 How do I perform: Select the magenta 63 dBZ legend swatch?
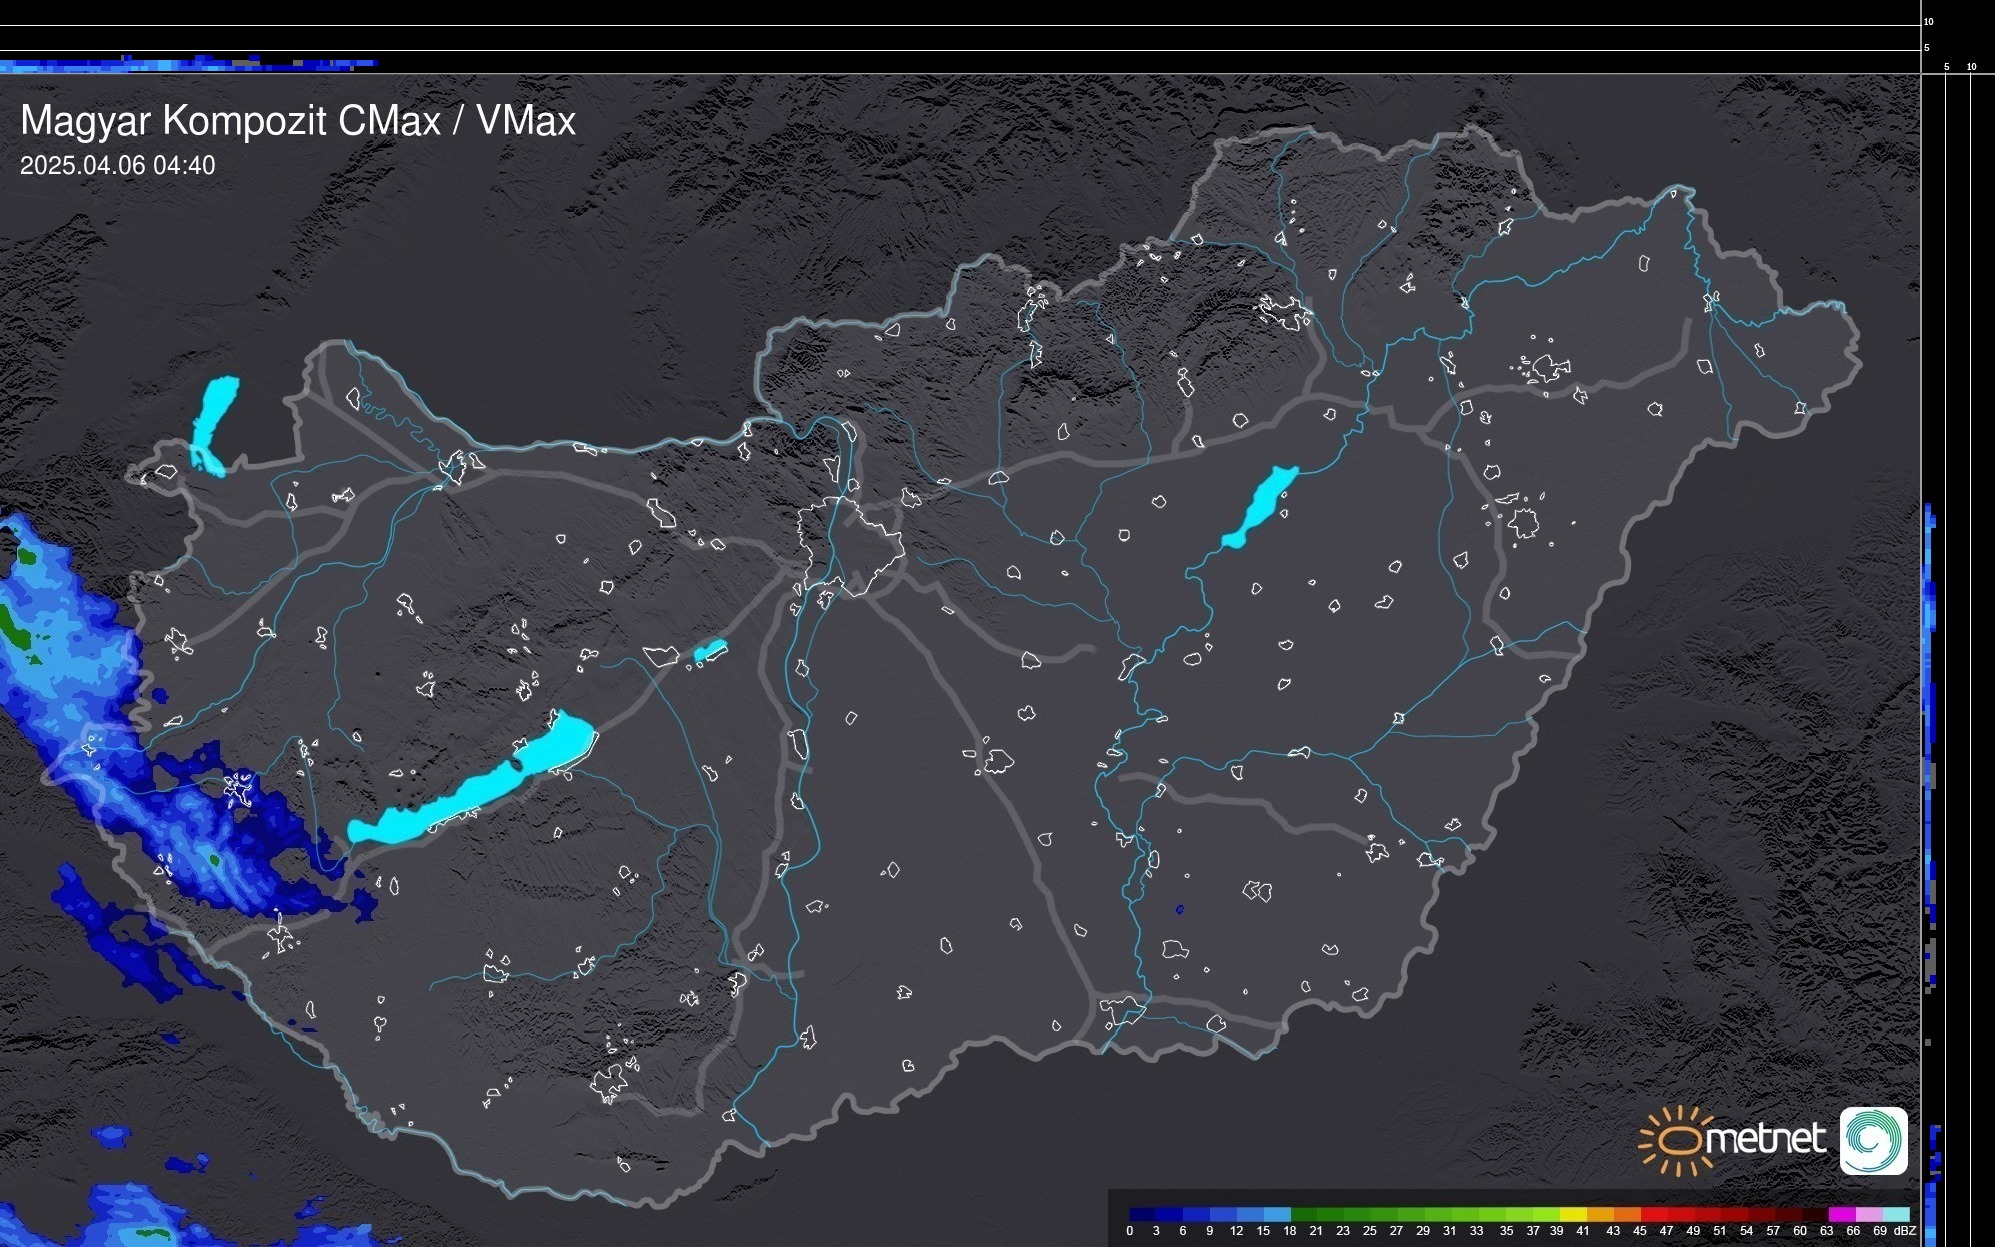[1841, 1214]
